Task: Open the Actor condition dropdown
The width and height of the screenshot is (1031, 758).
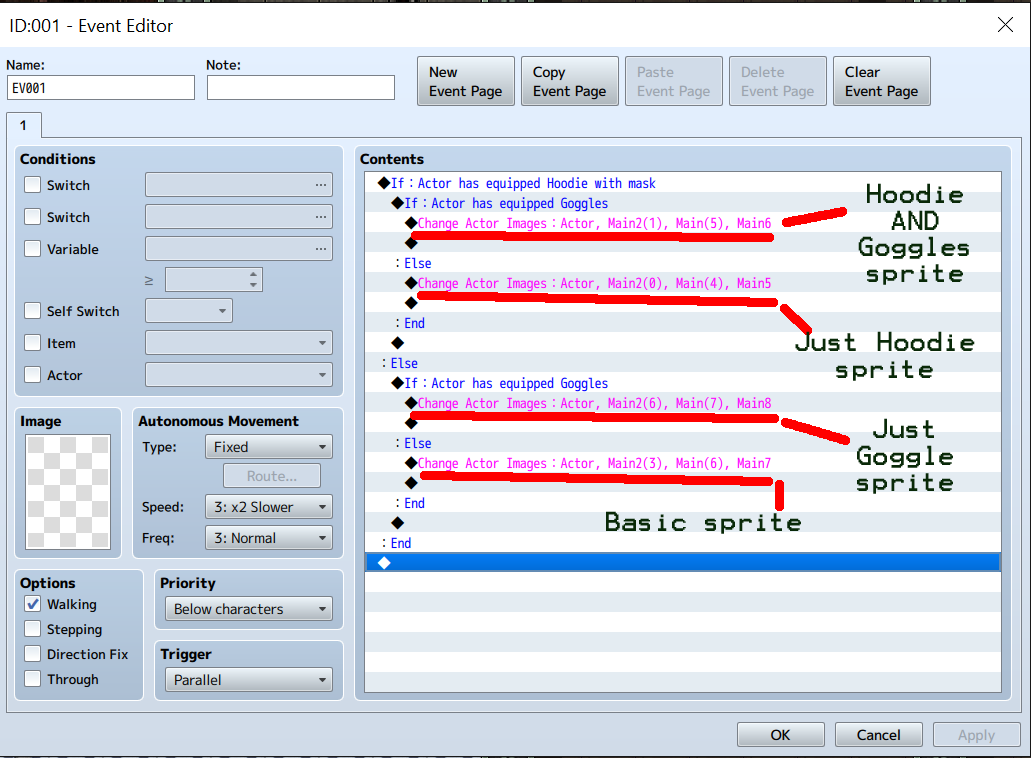Action: coord(239,375)
